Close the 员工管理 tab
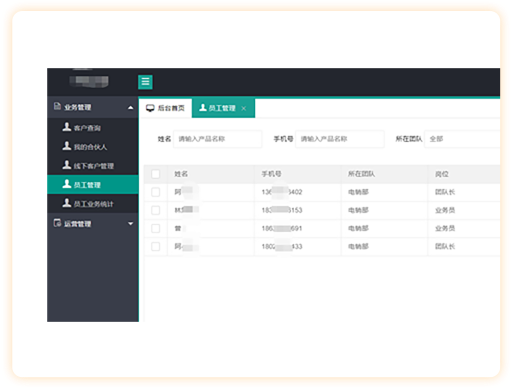 tap(244, 108)
